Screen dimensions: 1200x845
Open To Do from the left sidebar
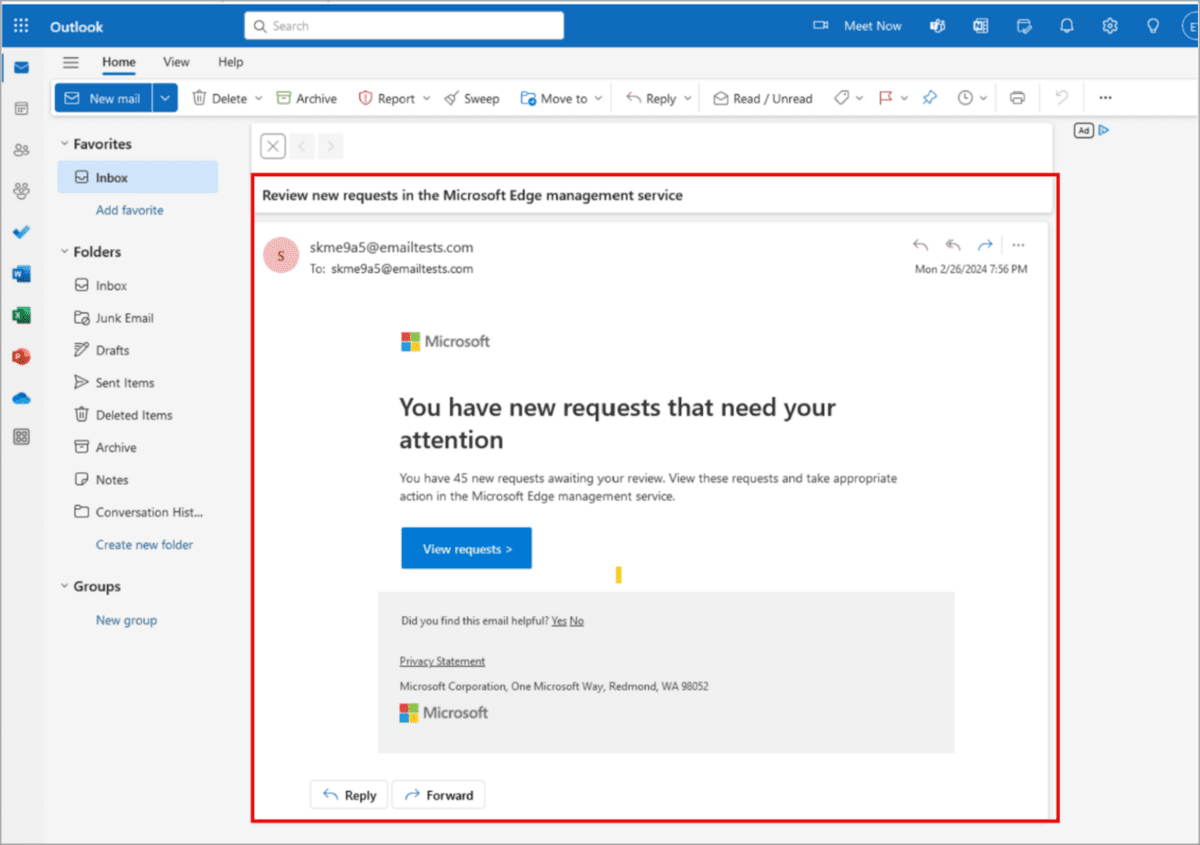pyautogui.click(x=22, y=232)
